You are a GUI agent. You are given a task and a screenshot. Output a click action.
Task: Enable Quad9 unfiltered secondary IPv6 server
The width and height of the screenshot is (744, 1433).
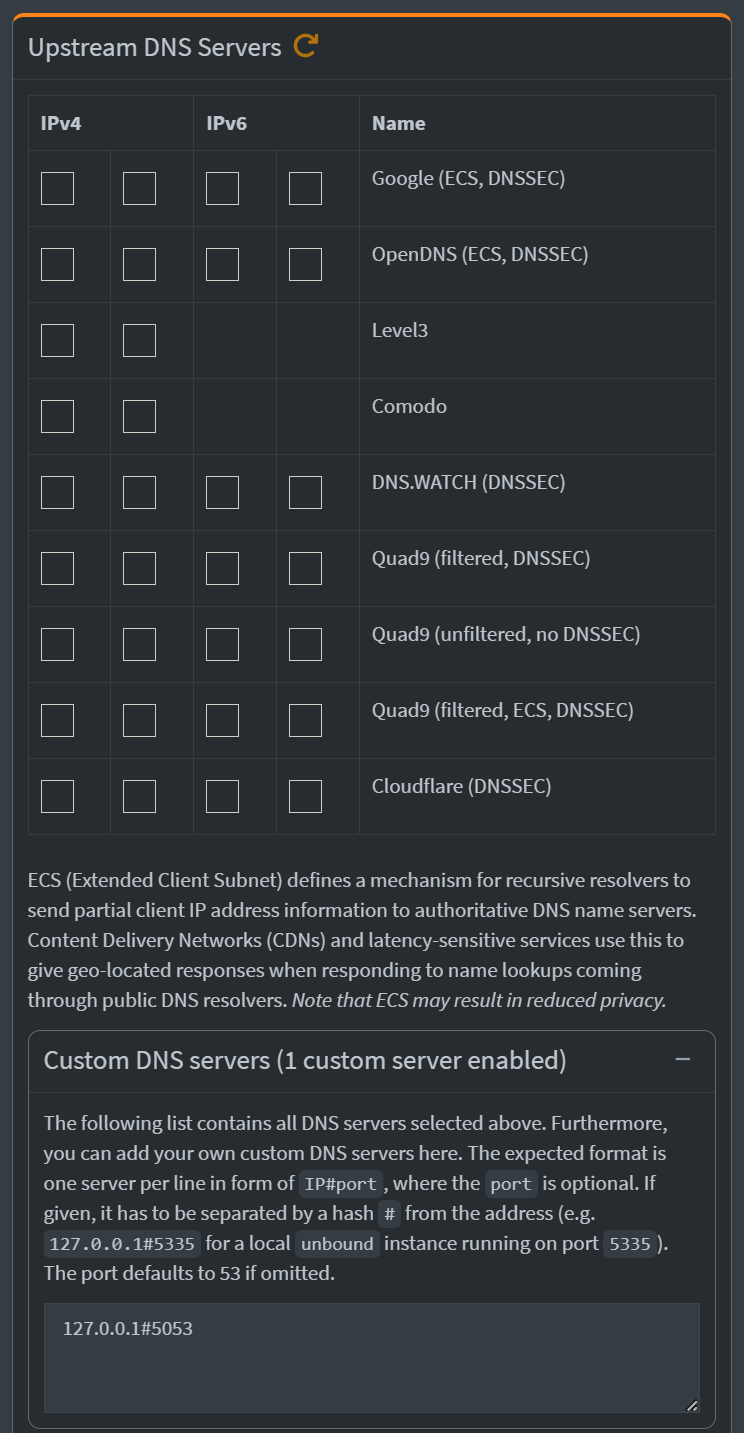pos(305,643)
